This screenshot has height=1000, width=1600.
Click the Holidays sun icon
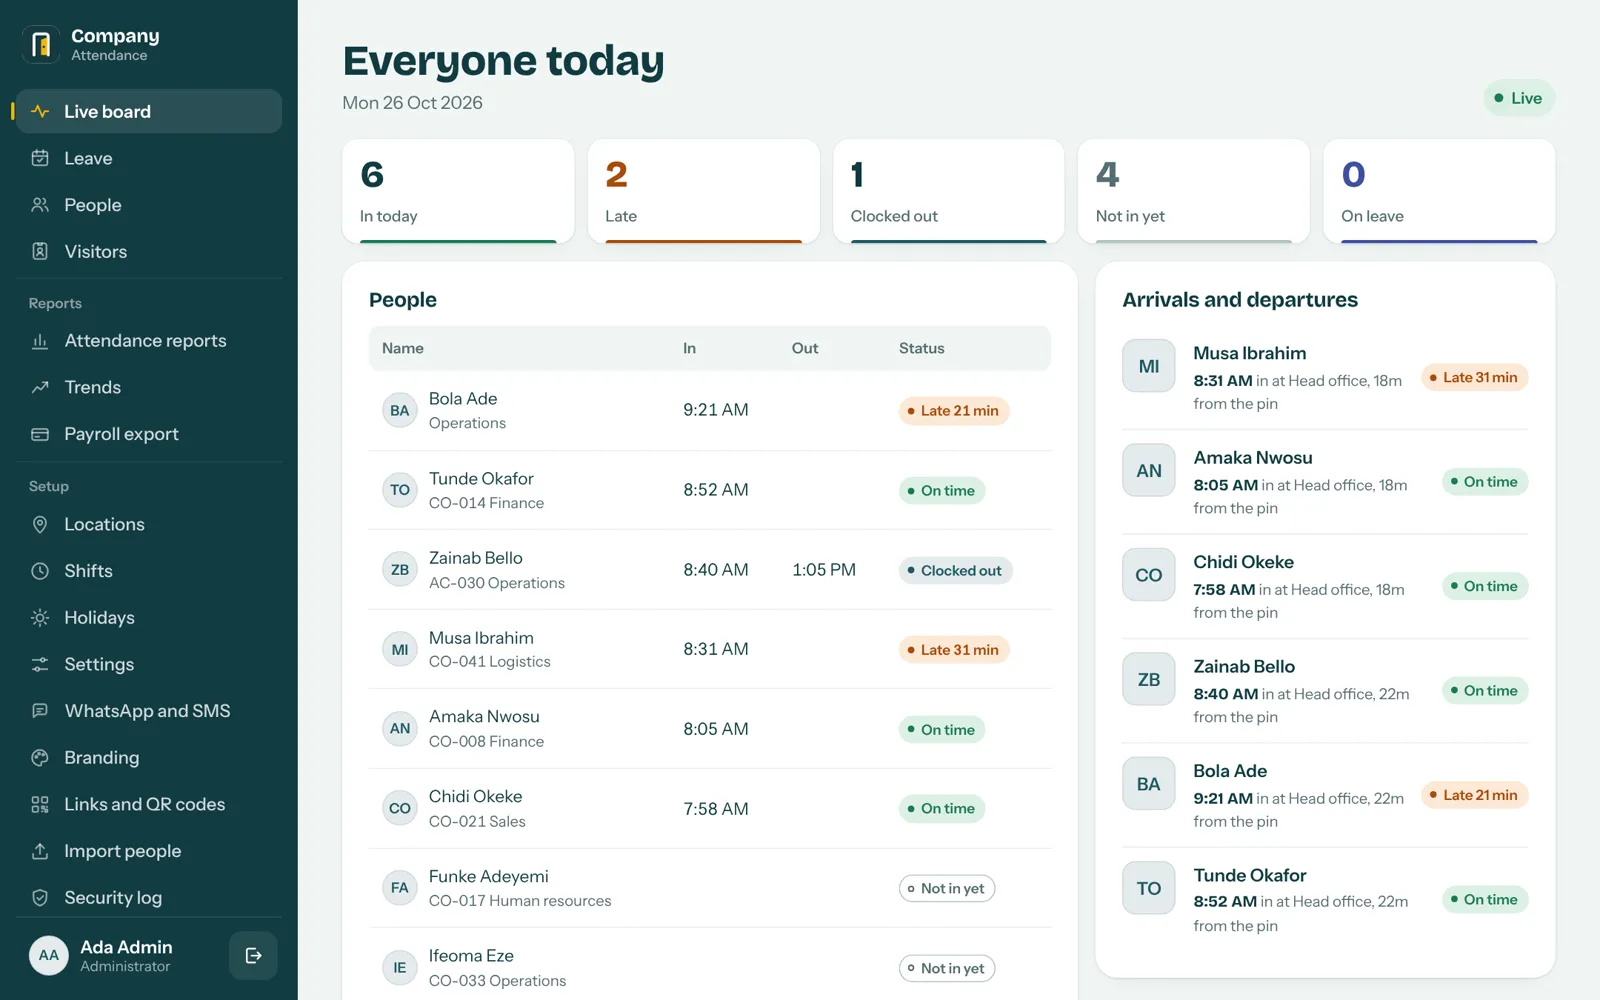click(x=40, y=618)
